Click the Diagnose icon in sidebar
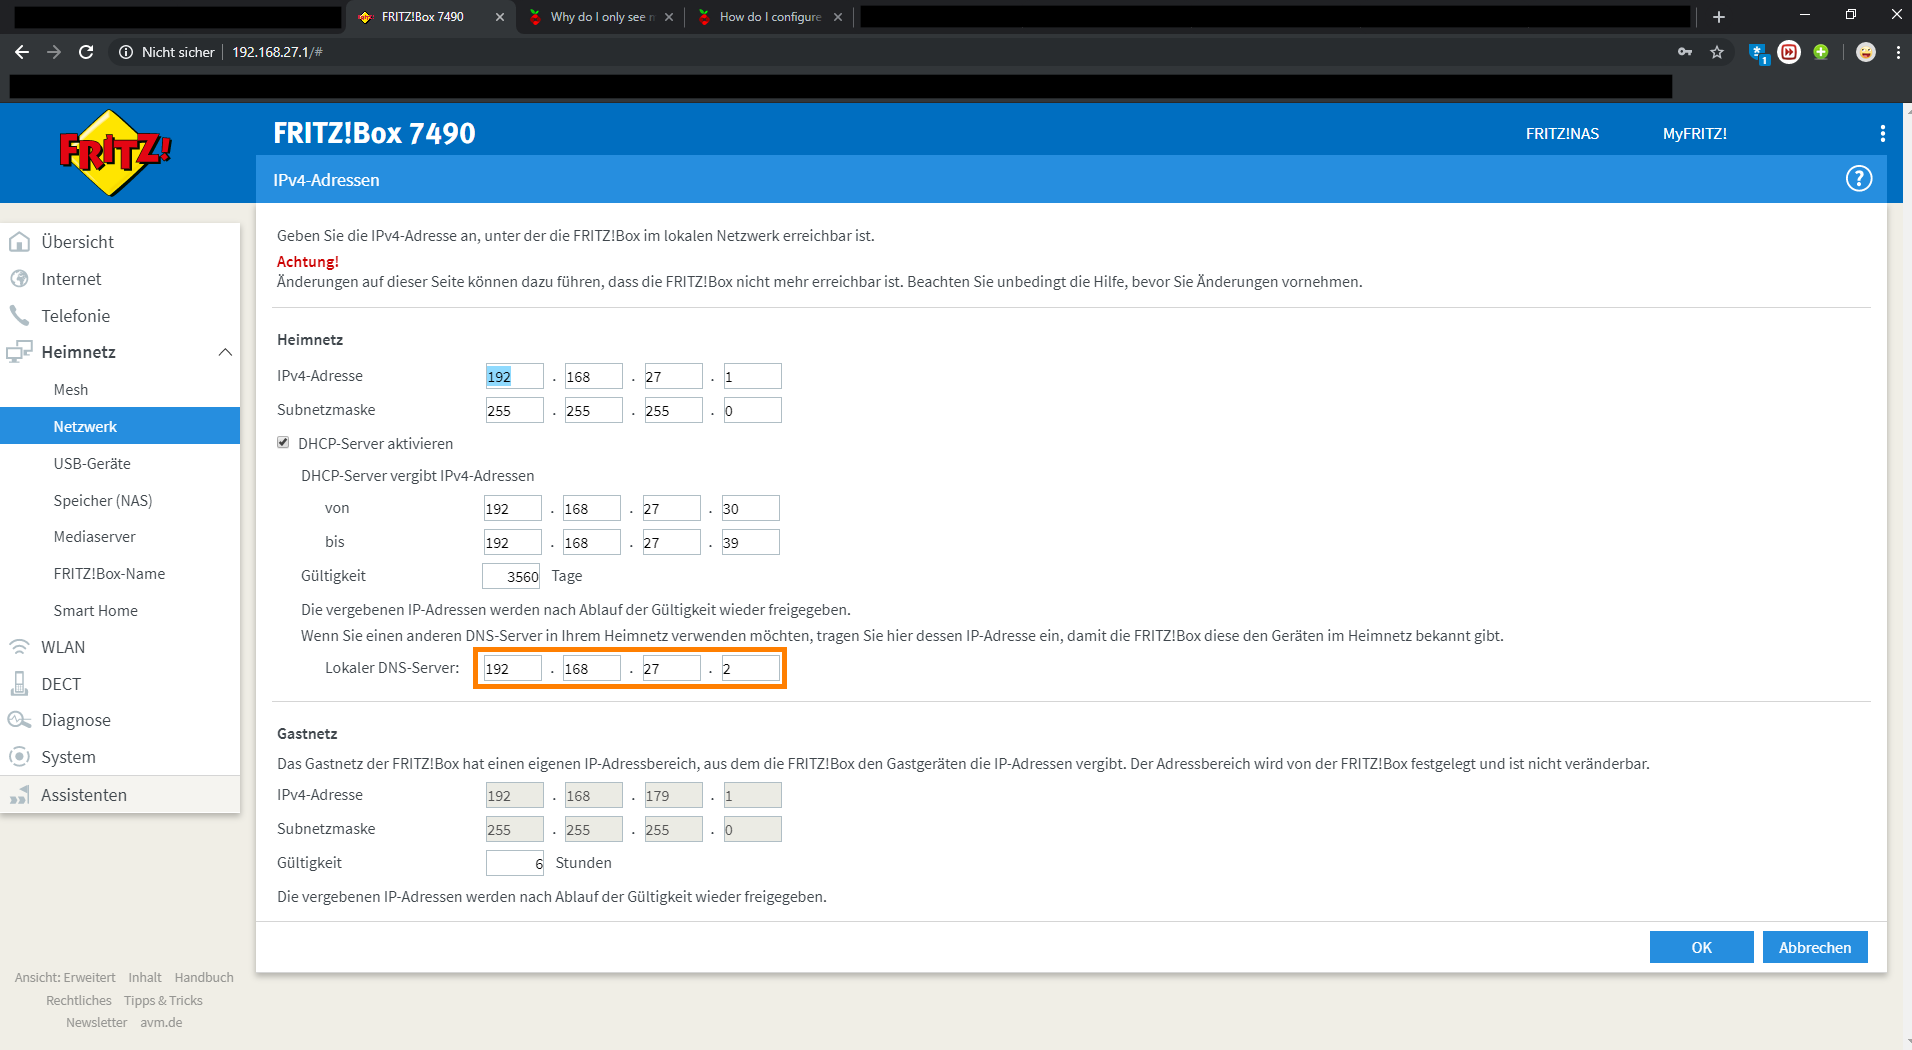 (x=19, y=720)
